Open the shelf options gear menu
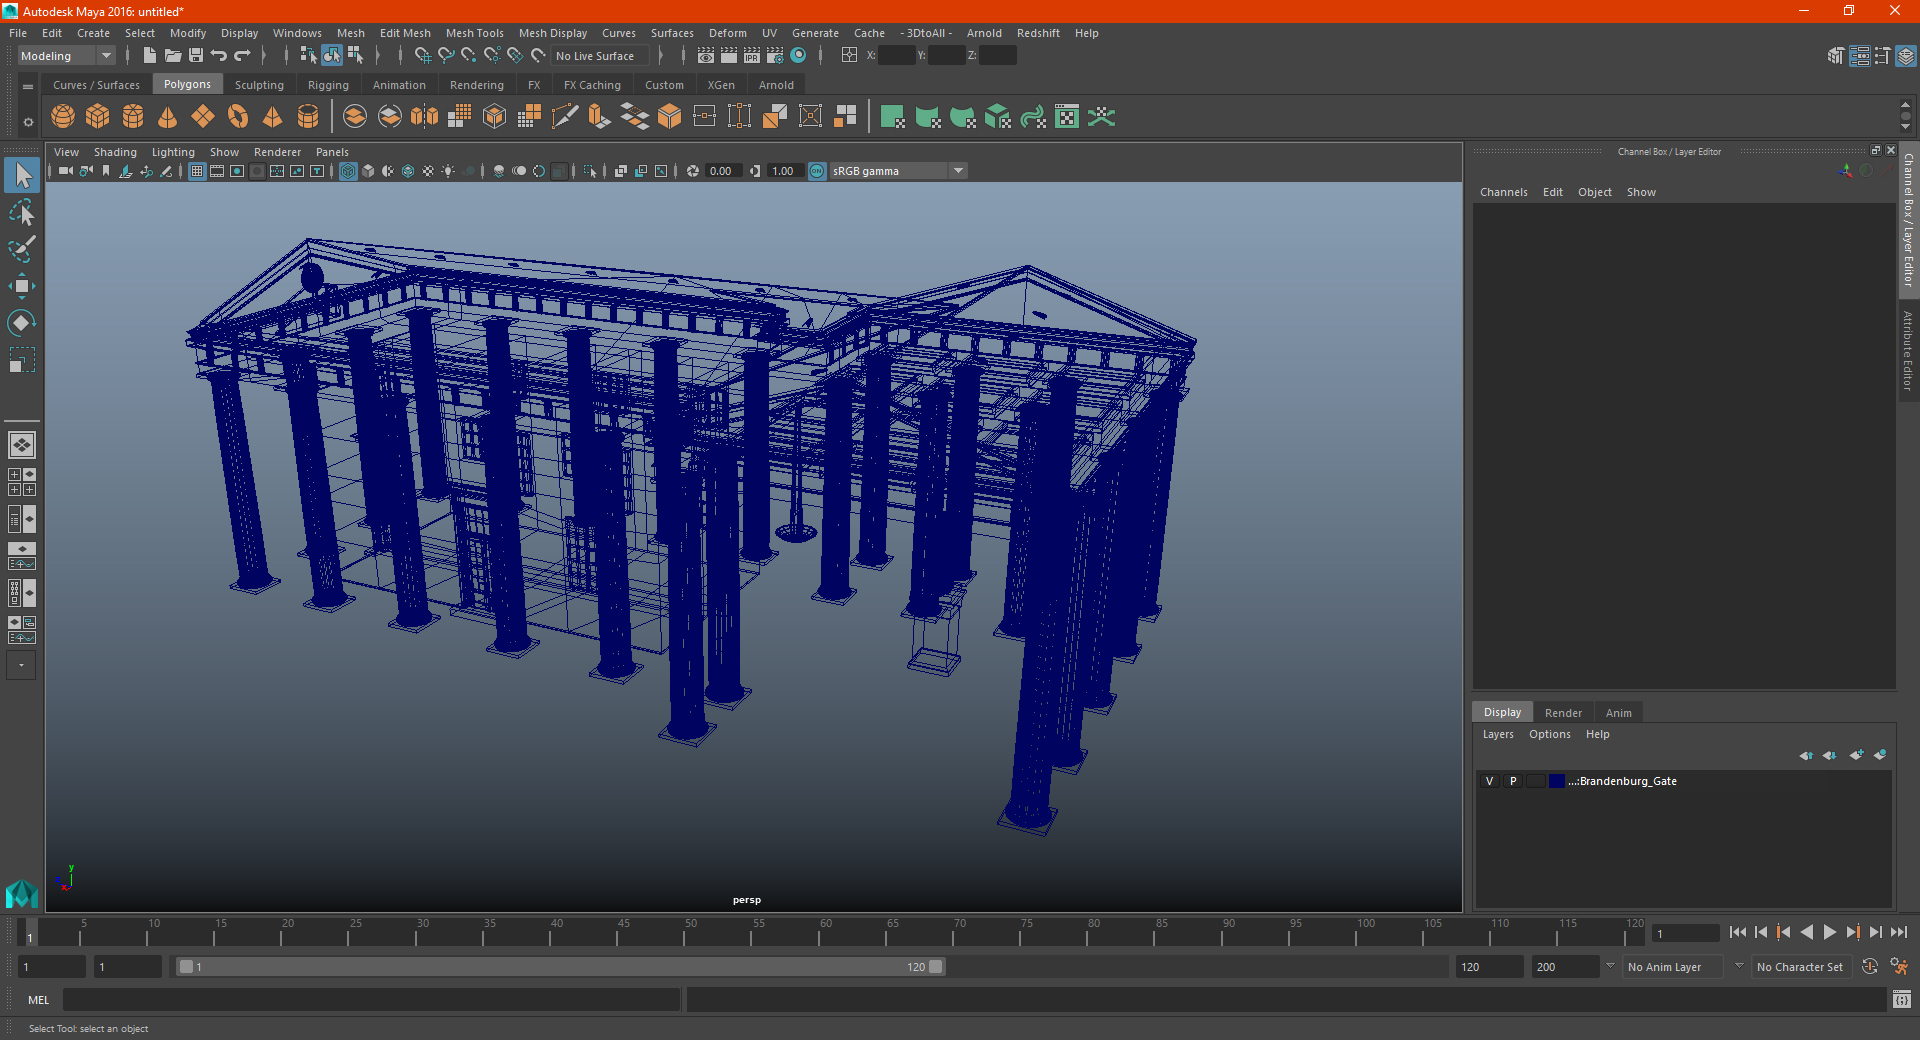 click(28, 122)
